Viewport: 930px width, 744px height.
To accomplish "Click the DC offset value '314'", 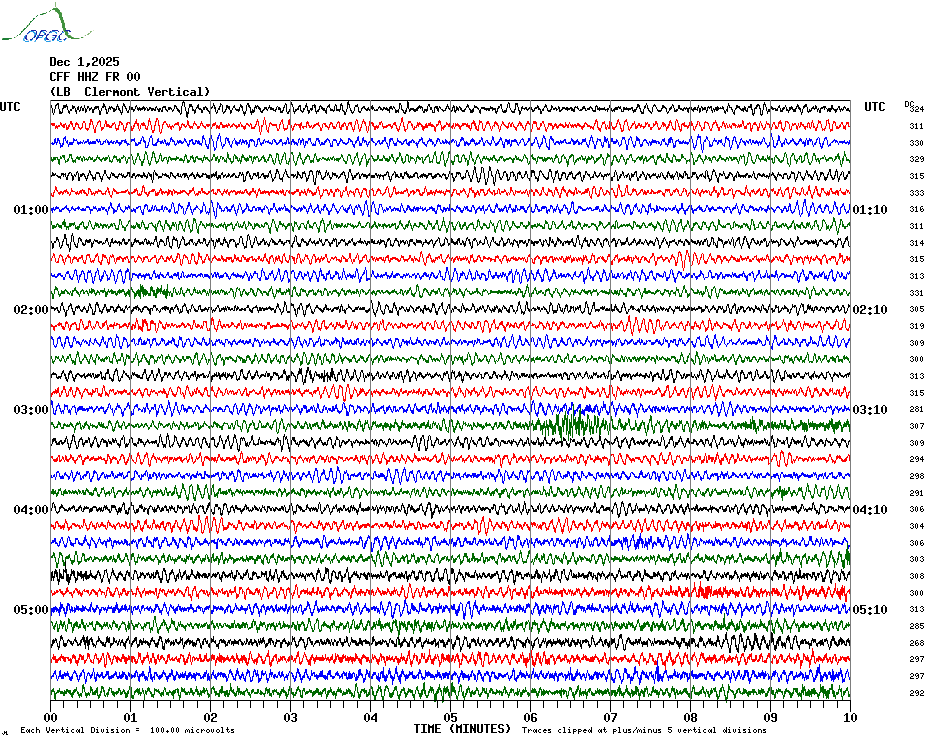I will tap(917, 243).
